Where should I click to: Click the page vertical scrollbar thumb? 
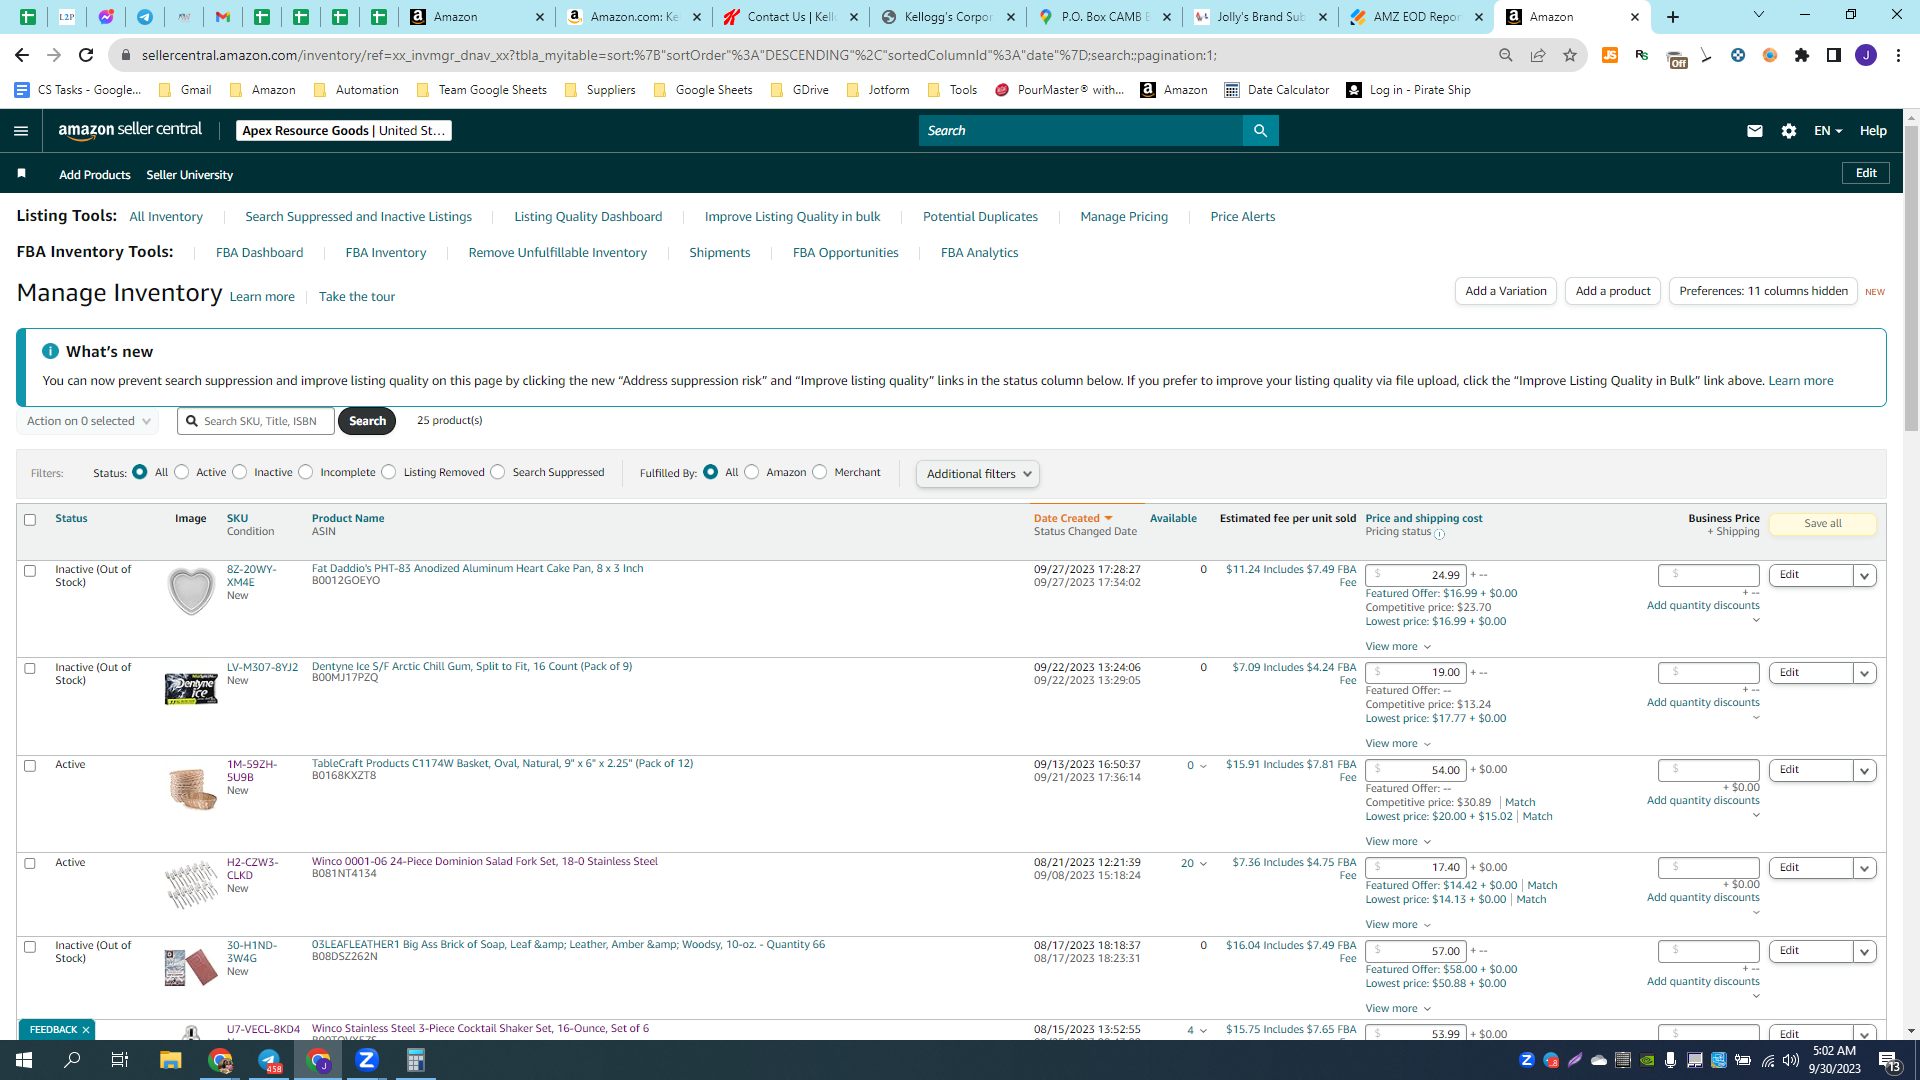point(1911,280)
